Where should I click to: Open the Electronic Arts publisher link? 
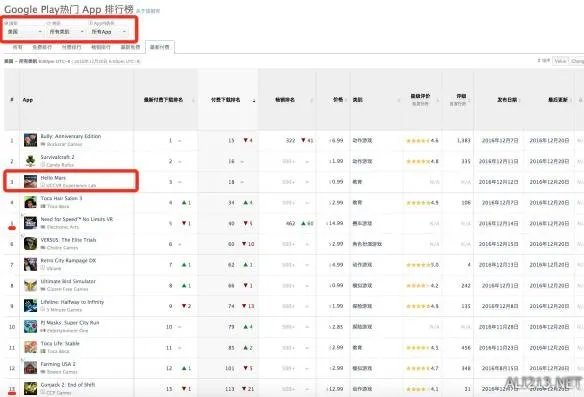63,227
